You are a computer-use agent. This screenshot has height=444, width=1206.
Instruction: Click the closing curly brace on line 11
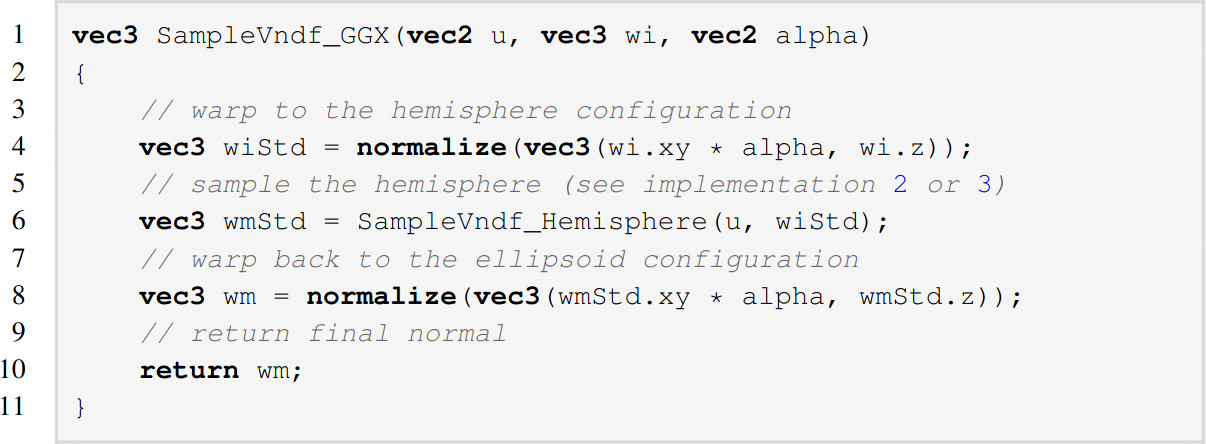pyautogui.click(x=79, y=408)
